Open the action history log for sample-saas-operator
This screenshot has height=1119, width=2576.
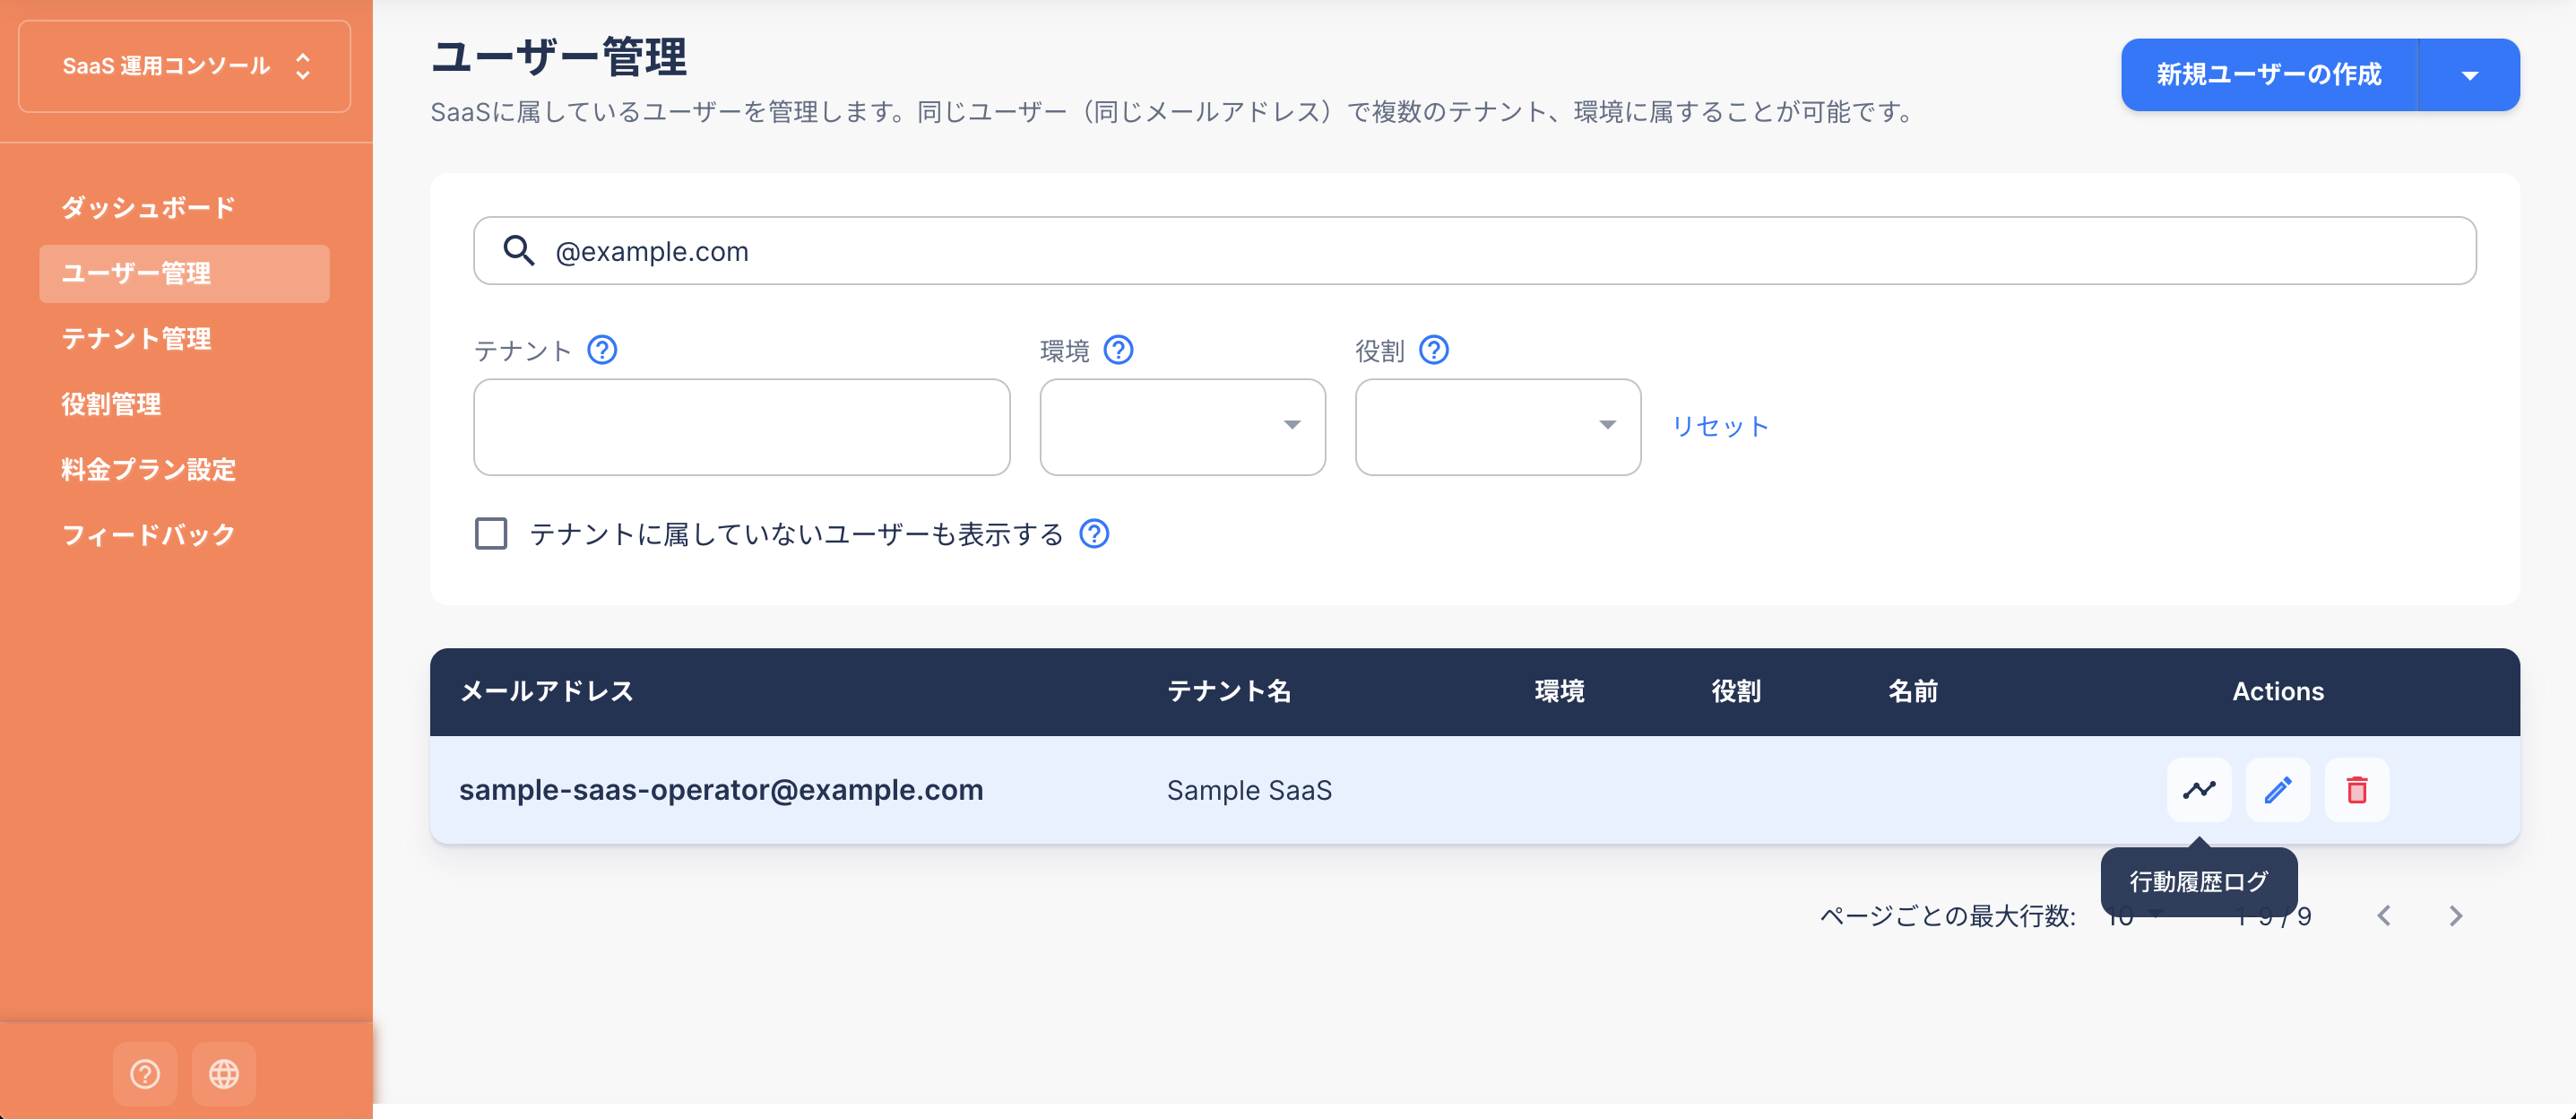coord(2198,790)
